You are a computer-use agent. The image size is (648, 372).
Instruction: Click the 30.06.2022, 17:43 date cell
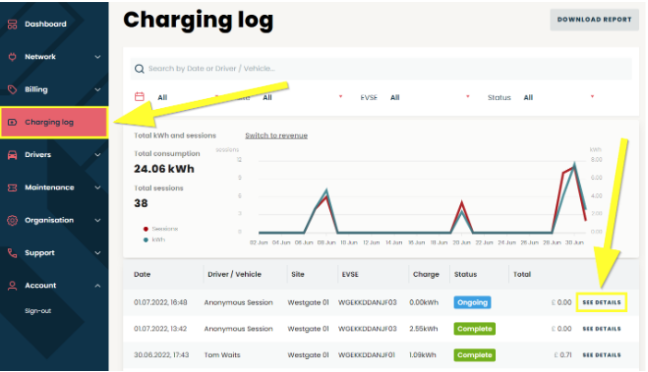click(x=161, y=355)
